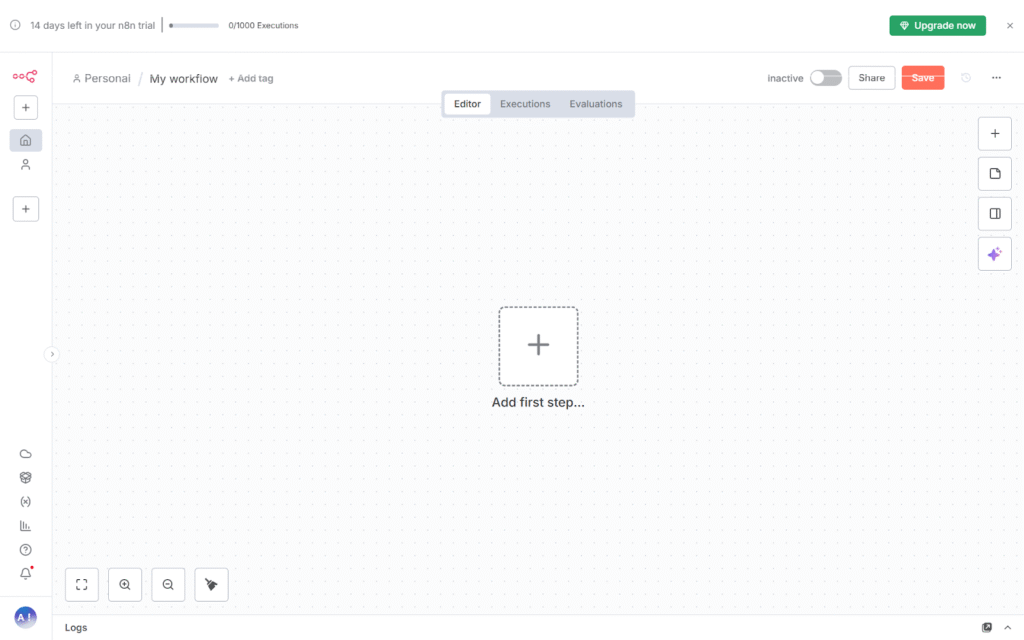Switch to the Executions tab
Viewport: 1024px width, 640px height.
525,104
